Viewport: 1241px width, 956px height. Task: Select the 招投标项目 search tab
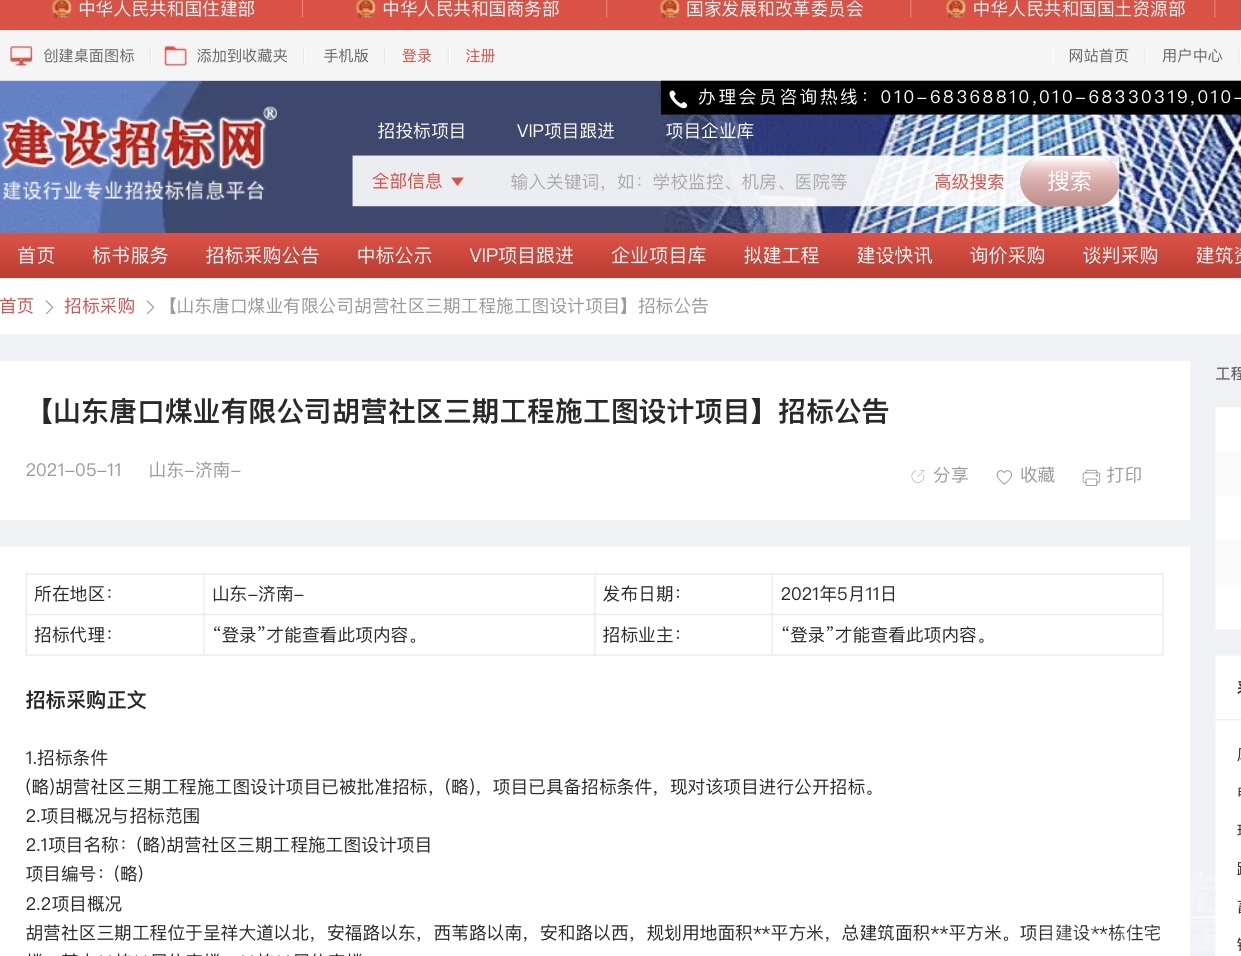[x=421, y=131]
